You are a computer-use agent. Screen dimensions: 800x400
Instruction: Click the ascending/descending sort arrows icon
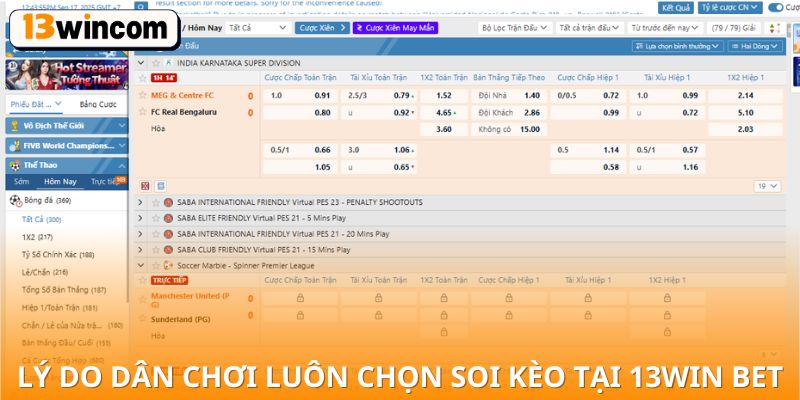[774, 28]
